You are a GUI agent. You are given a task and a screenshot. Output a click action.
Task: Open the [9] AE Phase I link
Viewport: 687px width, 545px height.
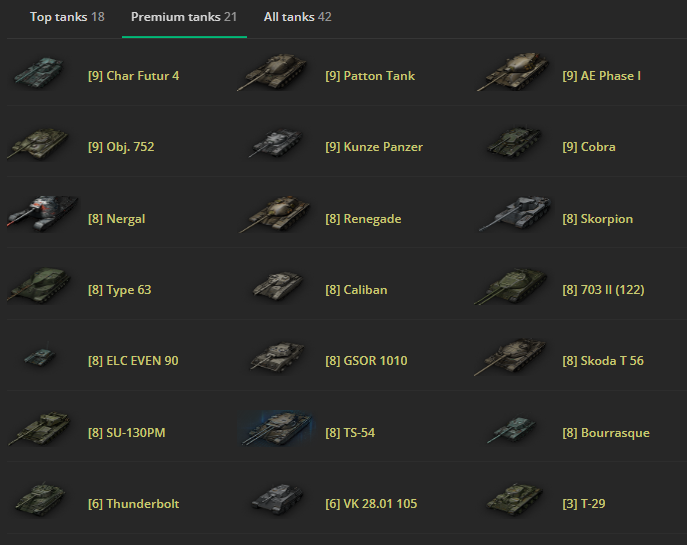[x=602, y=76]
